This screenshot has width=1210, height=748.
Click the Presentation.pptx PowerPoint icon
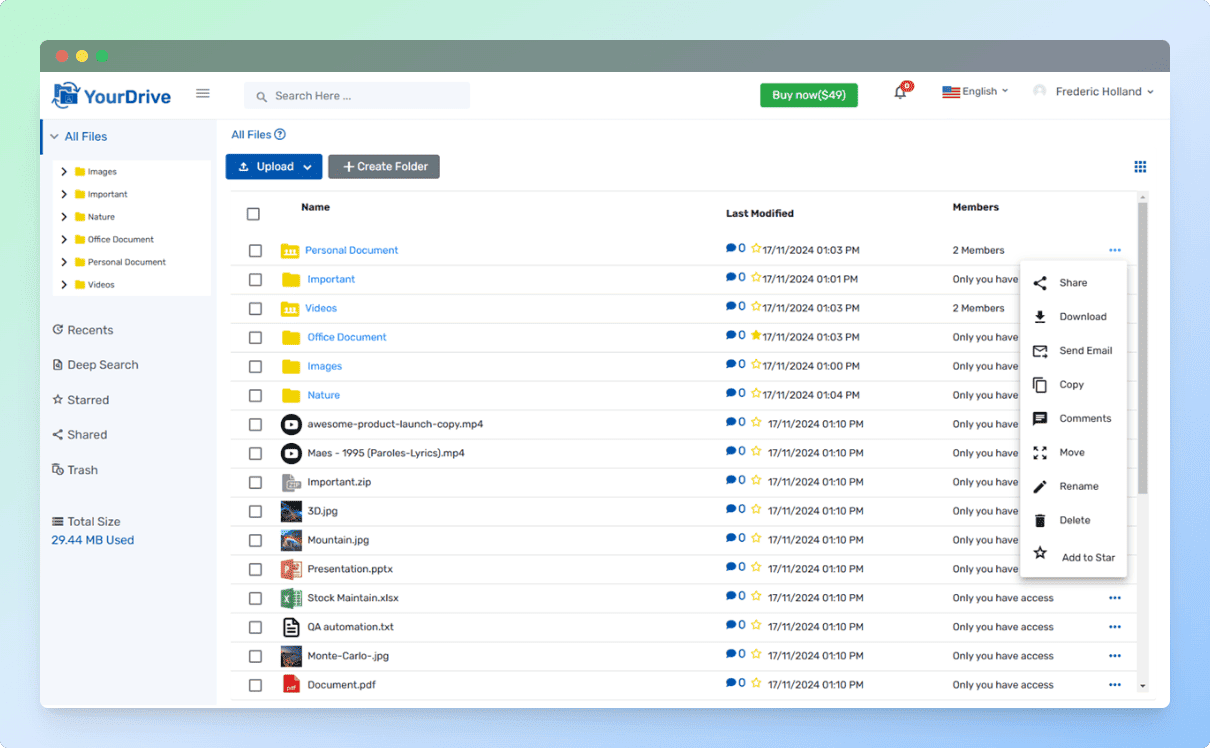(291, 569)
